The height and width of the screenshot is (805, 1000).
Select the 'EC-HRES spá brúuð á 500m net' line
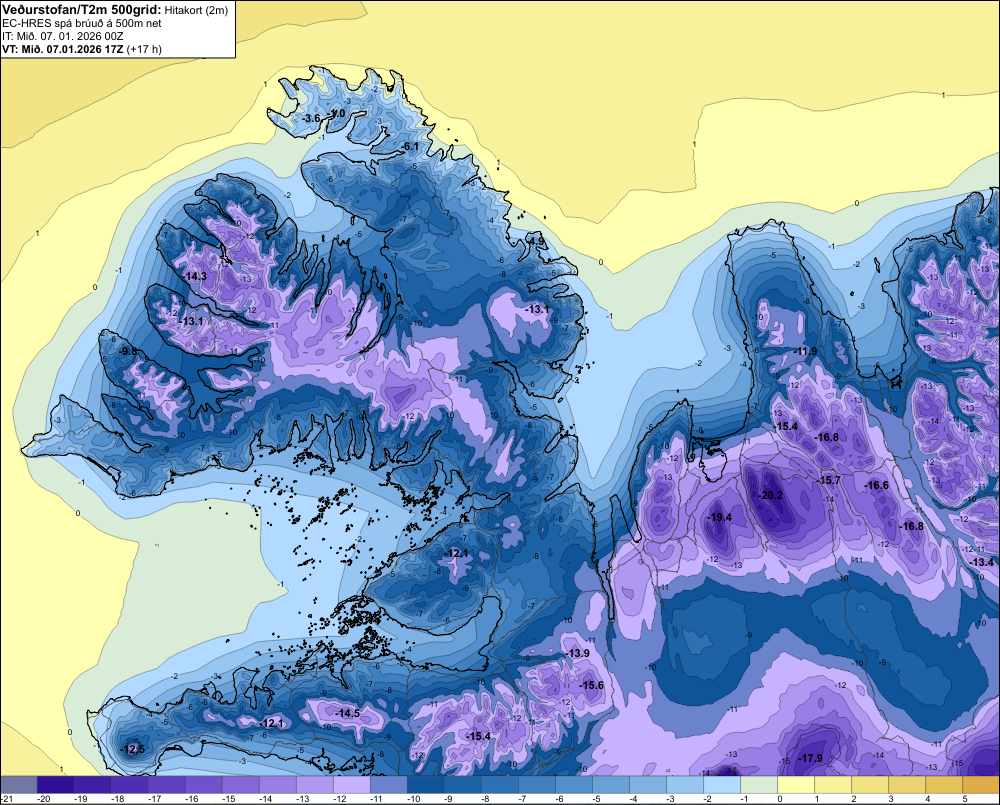pos(82,24)
